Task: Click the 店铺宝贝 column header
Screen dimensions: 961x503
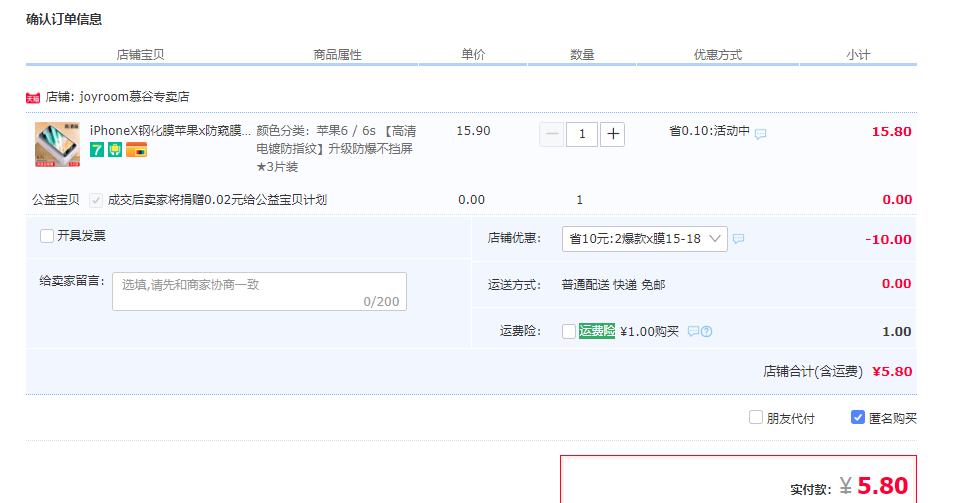Action: point(140,55)
